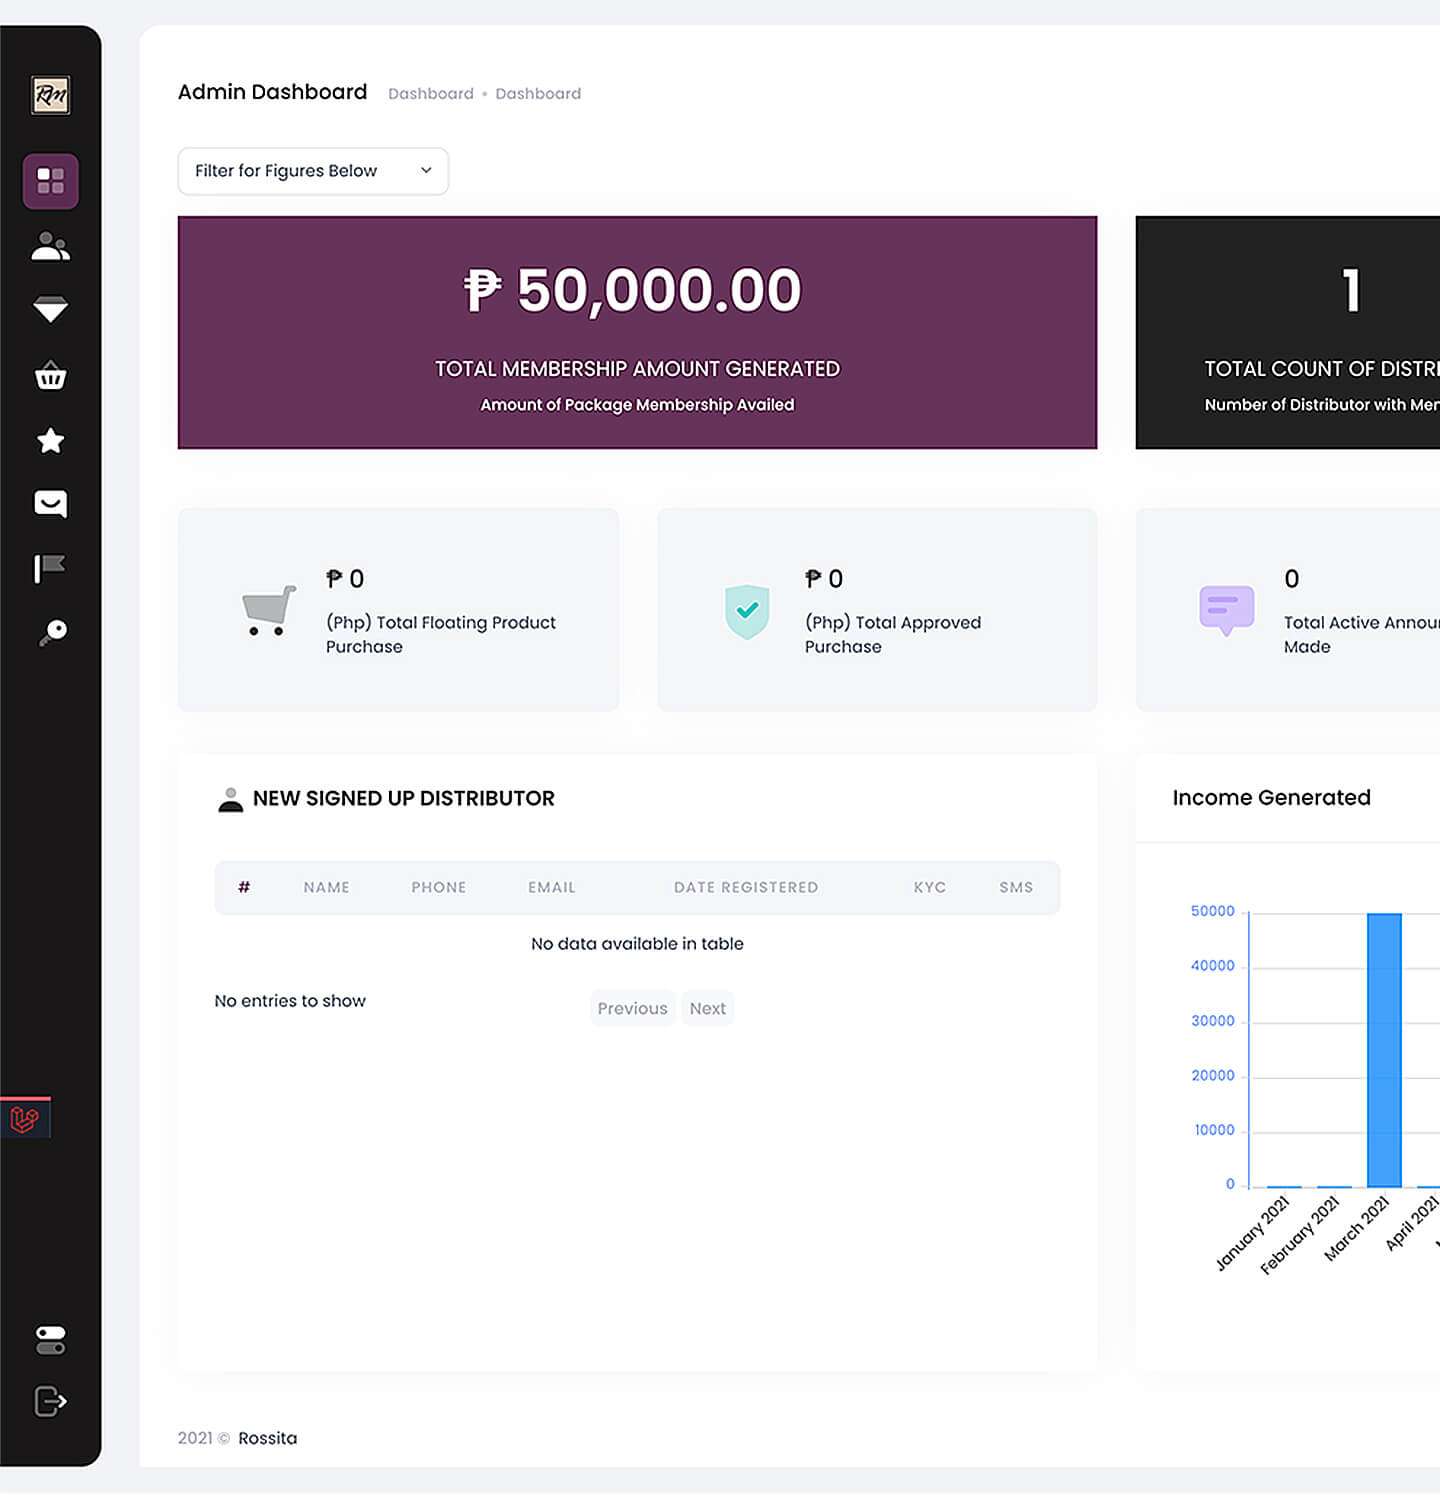This screenshot has height=1500, width=1440.
Task: Expand the filter chevron arrow
Action: 424,171
